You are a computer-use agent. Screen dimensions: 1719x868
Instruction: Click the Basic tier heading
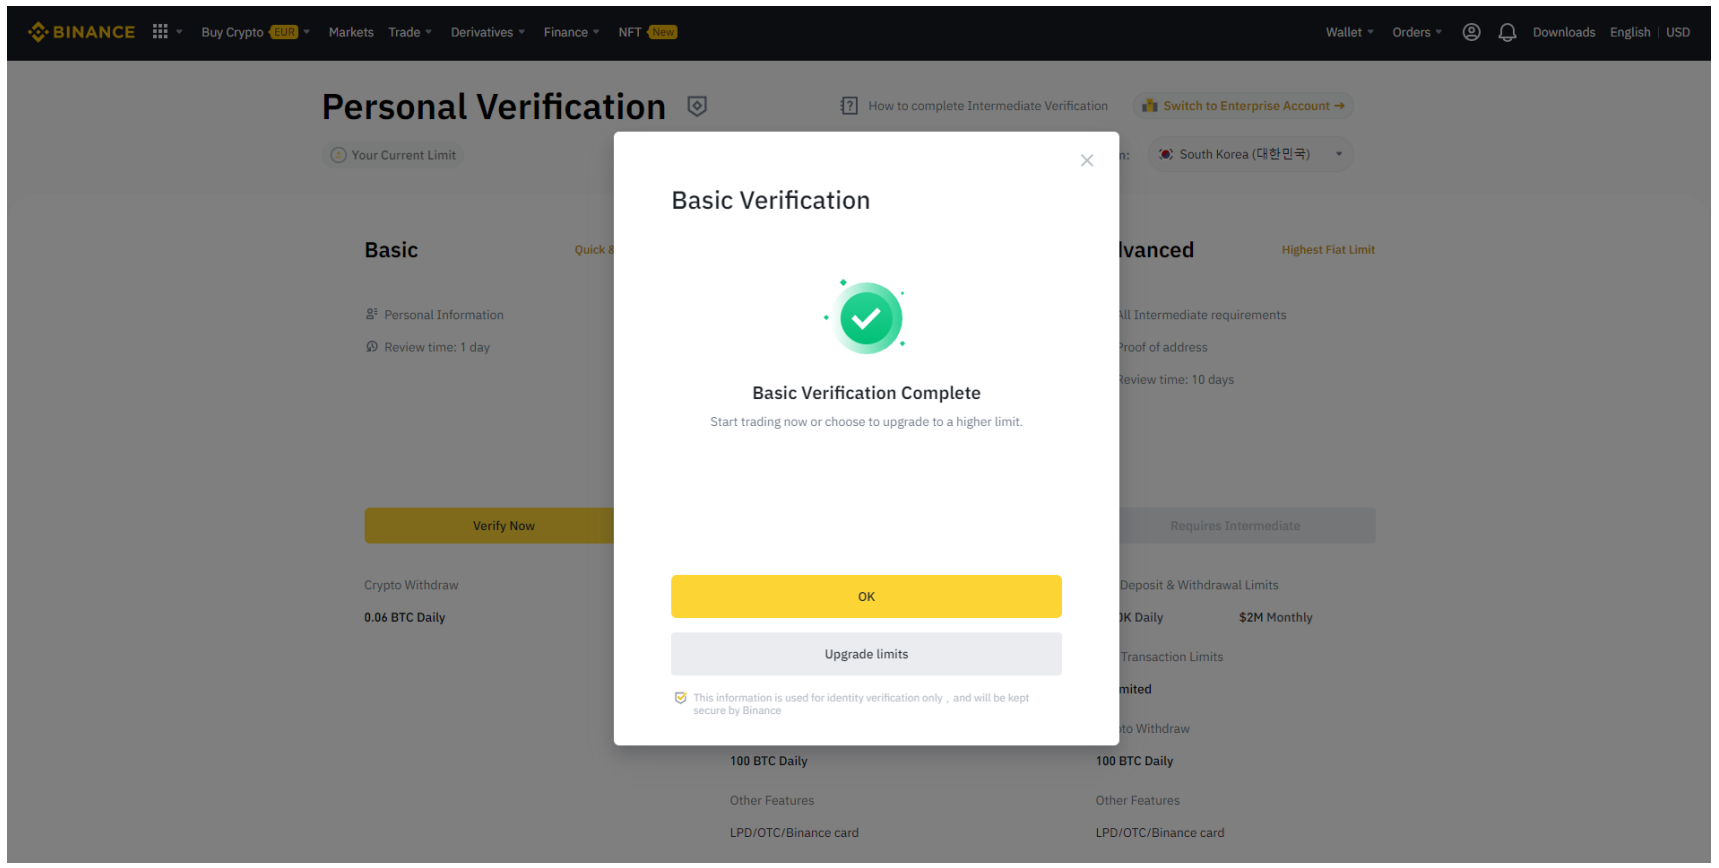click(x=391, y=250)
